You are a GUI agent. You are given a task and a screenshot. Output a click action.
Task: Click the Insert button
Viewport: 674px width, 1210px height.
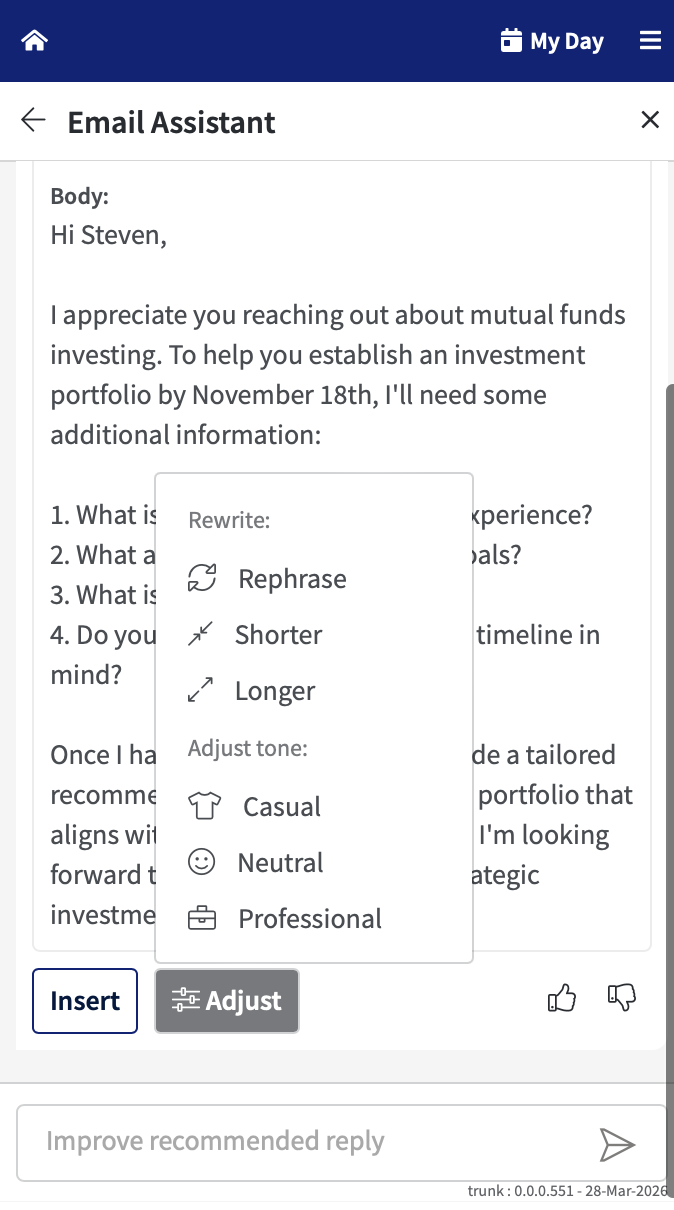pyautogui.click(x=85, y=1001)
